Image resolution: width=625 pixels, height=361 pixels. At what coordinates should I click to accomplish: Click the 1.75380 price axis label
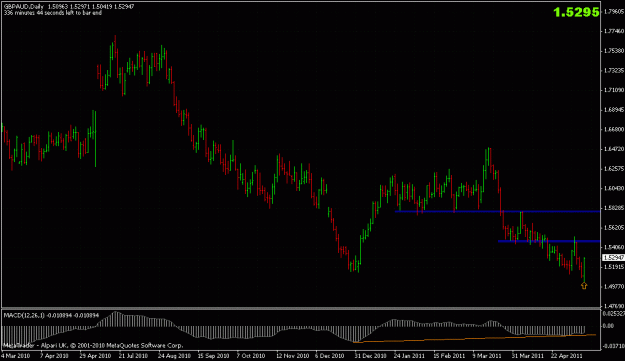613,51
